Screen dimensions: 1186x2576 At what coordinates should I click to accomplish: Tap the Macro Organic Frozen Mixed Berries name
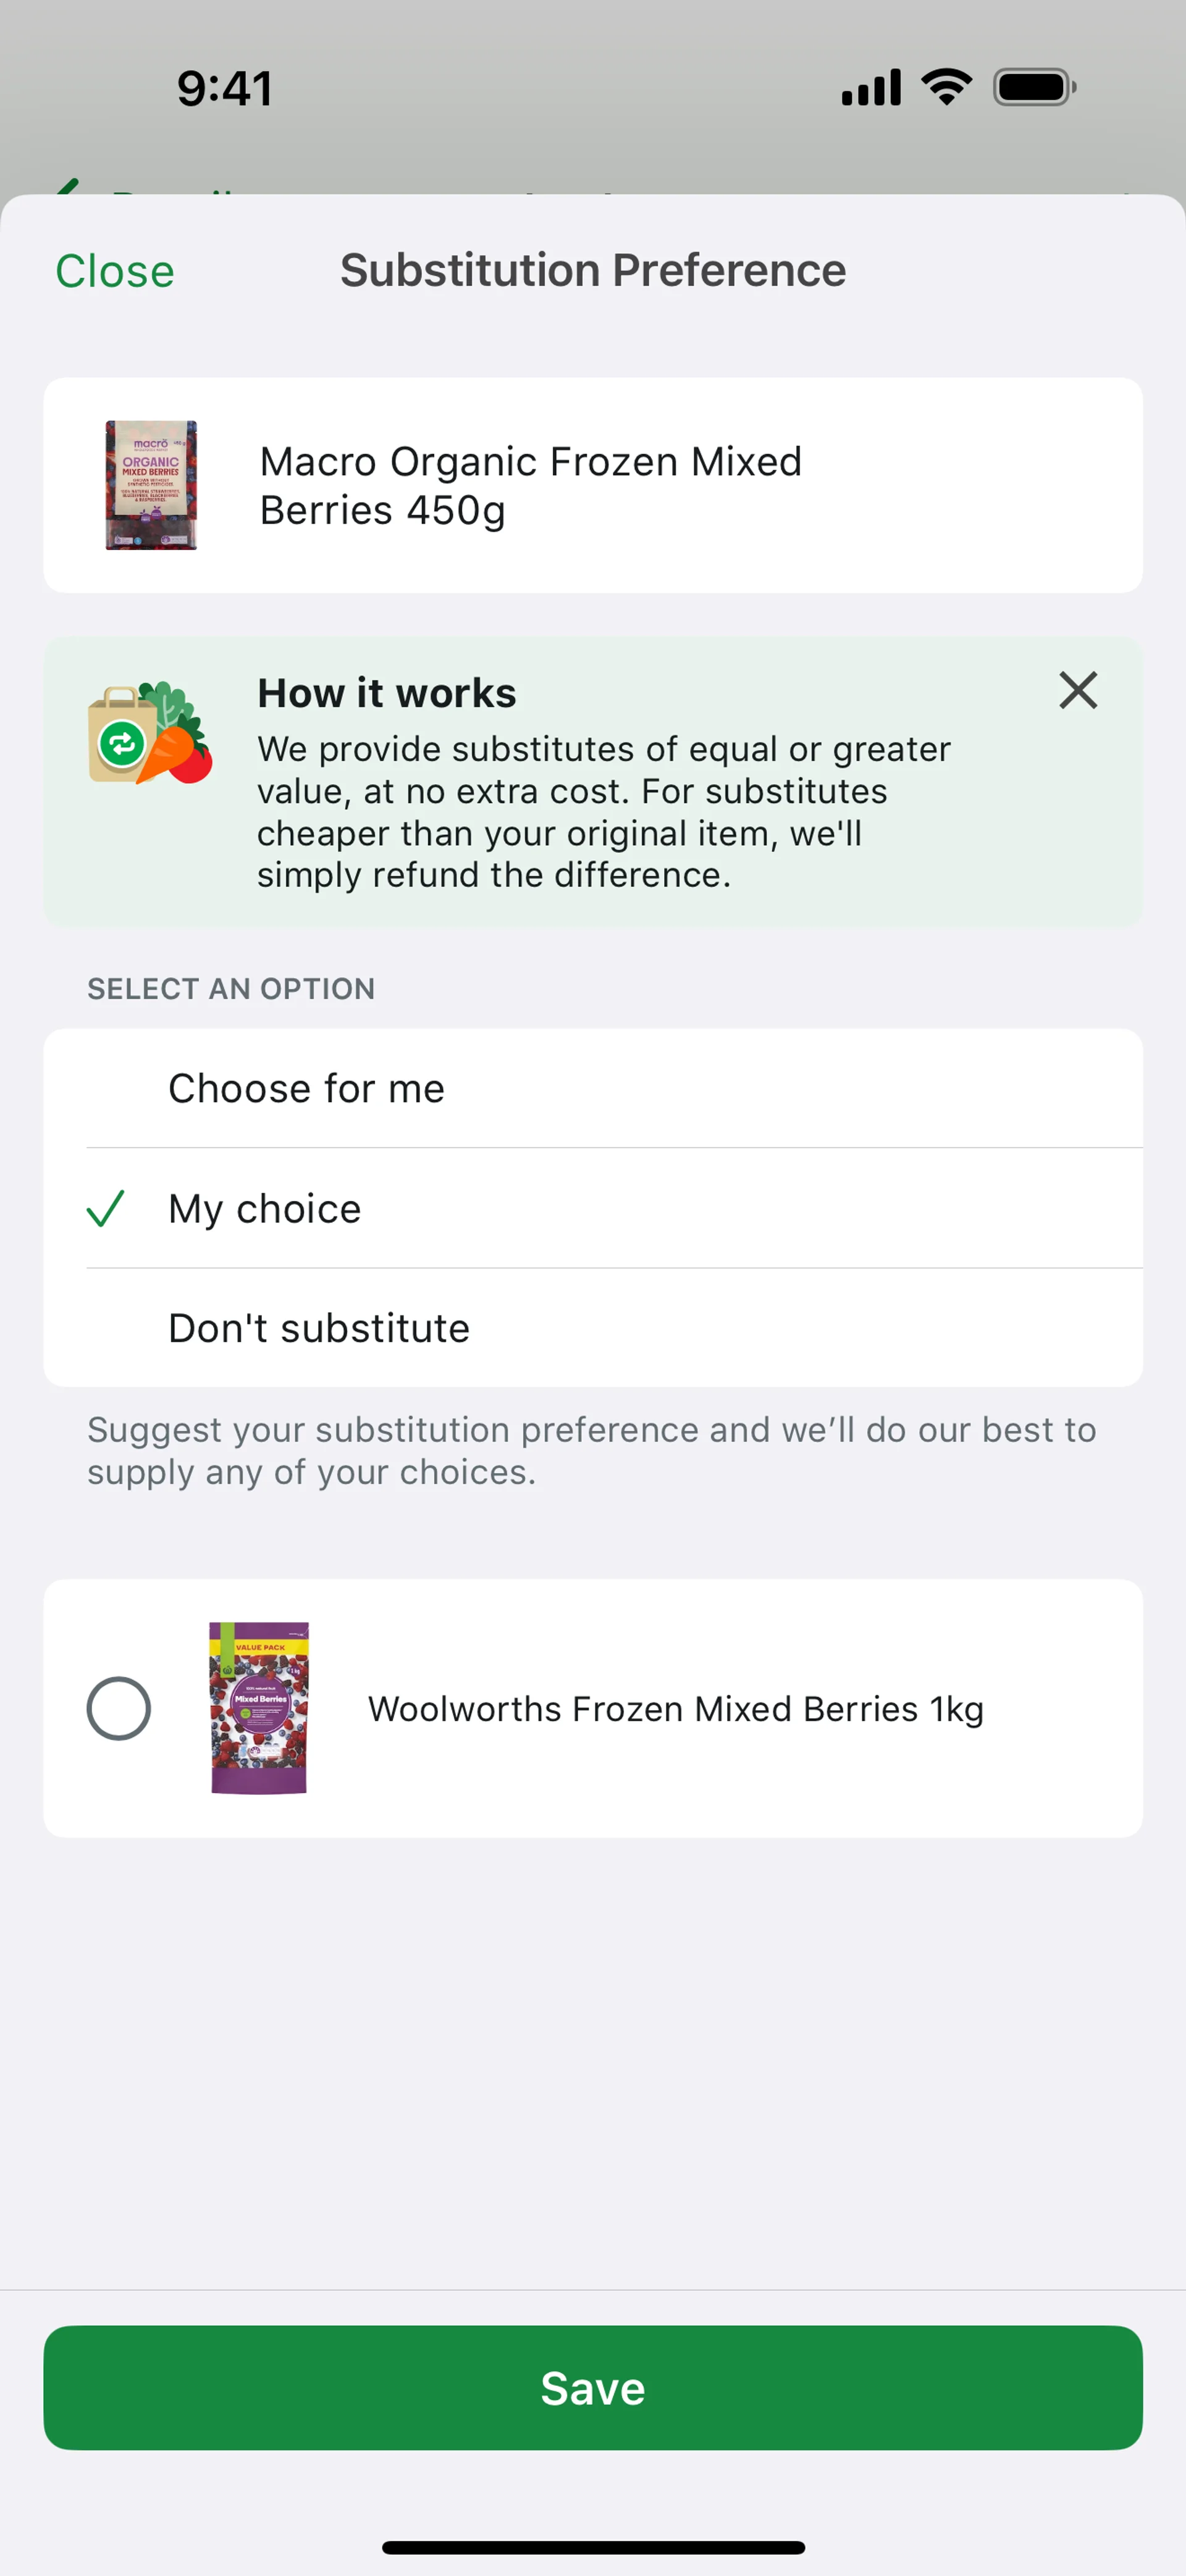pyautogui.click(x=531, y=485)
